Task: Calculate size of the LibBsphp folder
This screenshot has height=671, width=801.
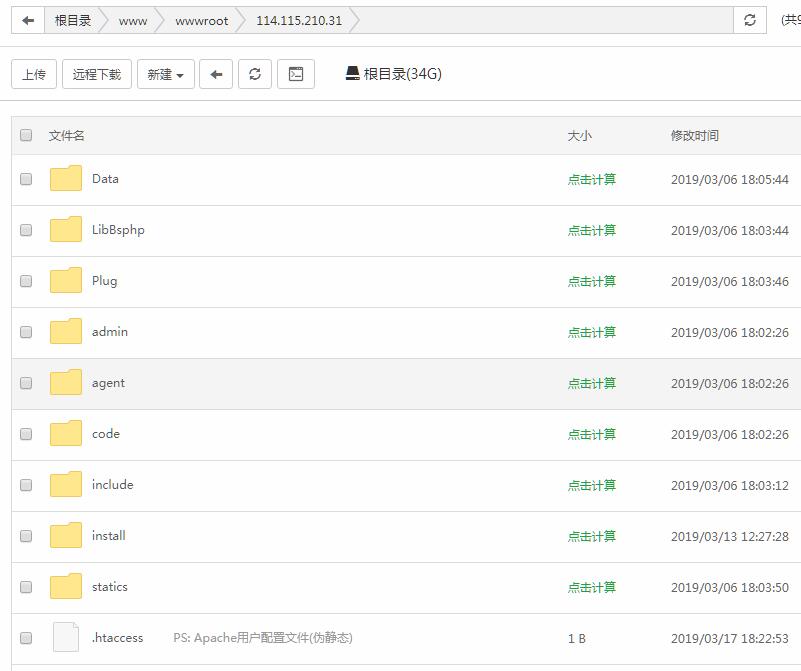Action: (592, 230)
